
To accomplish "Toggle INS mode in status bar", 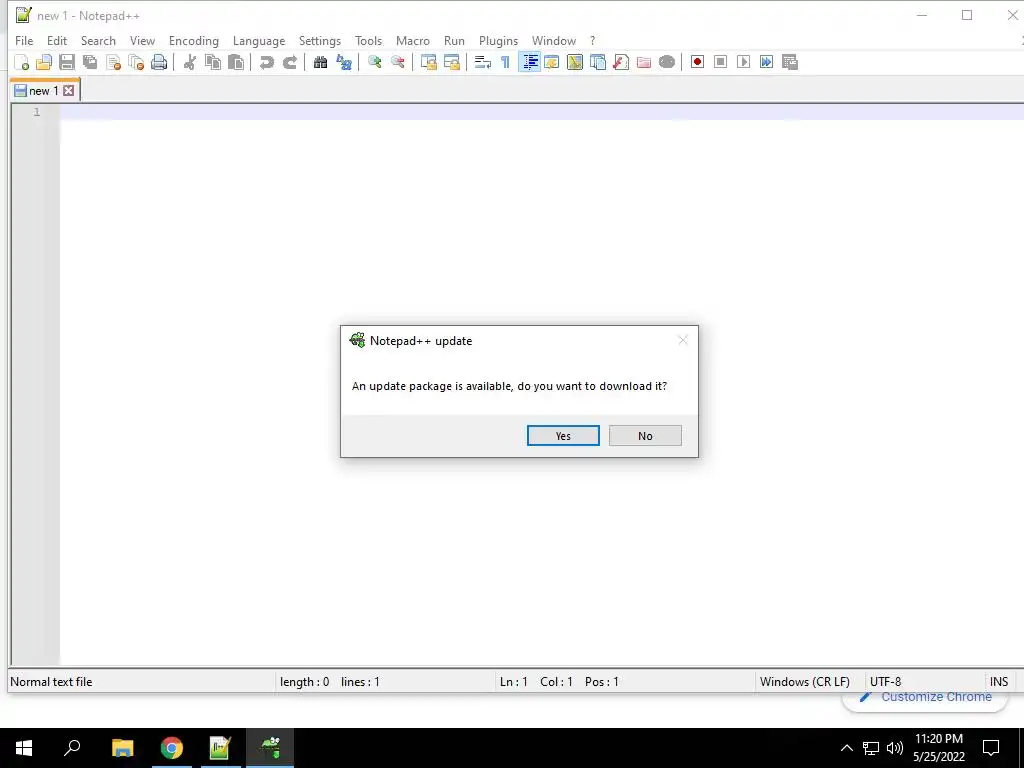I will coord(999,682).
